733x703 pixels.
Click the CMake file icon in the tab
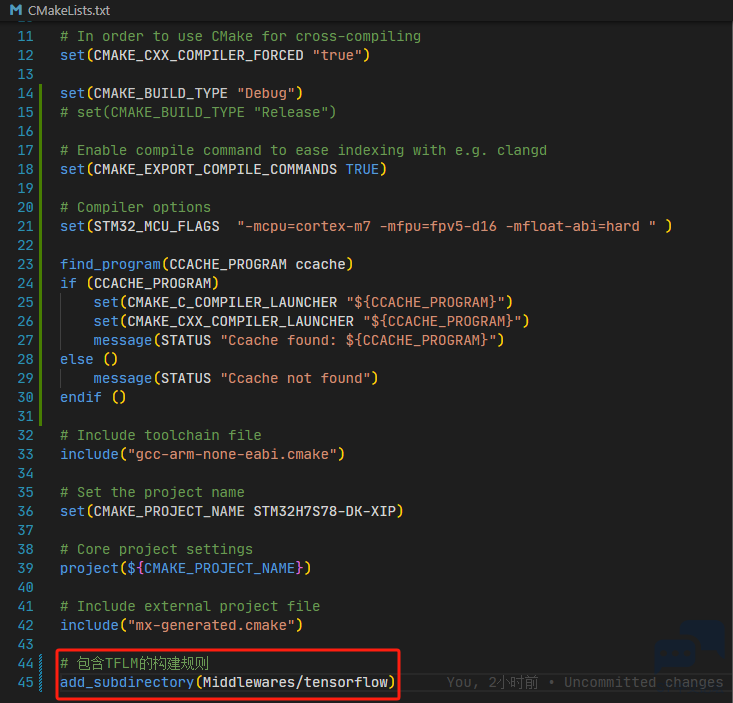[x=16, y=10]
